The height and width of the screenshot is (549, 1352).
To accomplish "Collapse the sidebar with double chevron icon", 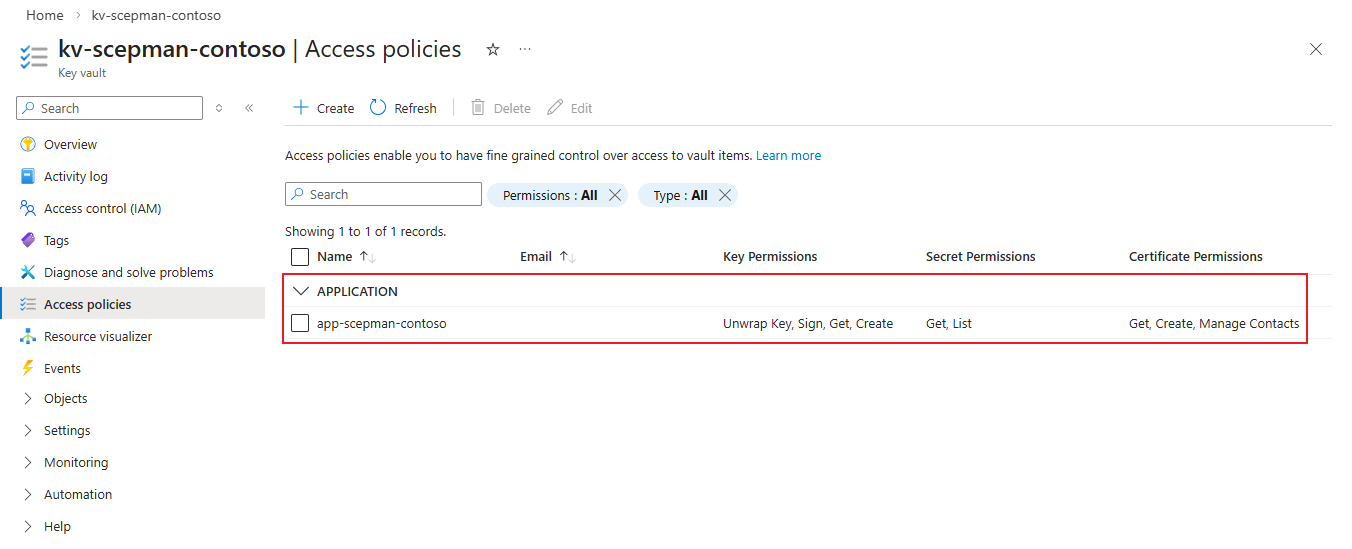I will pos(249,108).
